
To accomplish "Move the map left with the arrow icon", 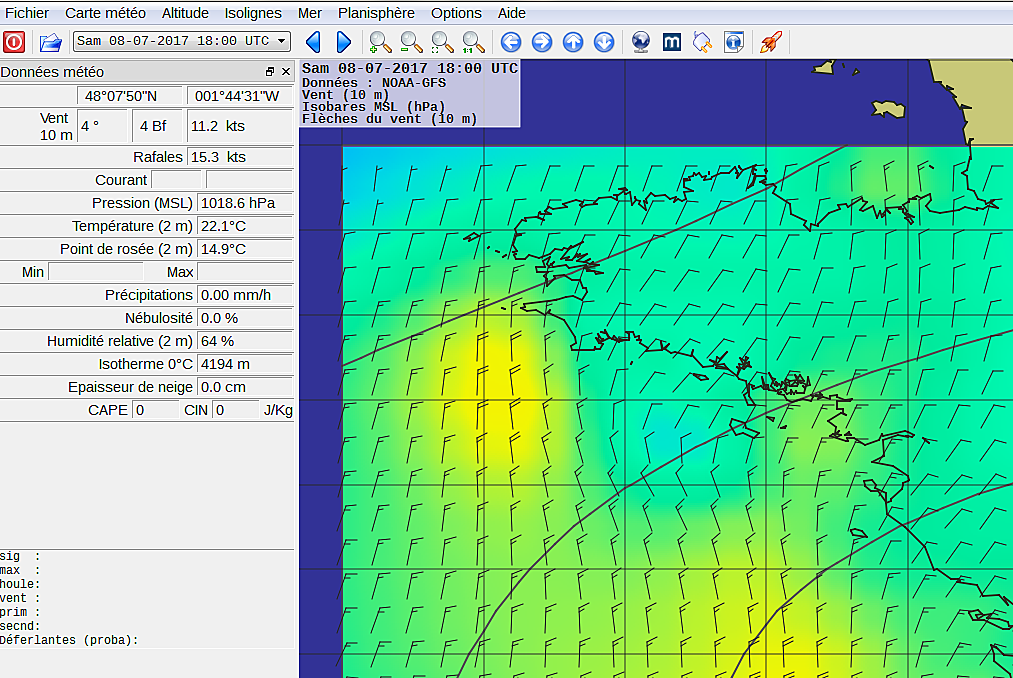I will coord(511,43).
